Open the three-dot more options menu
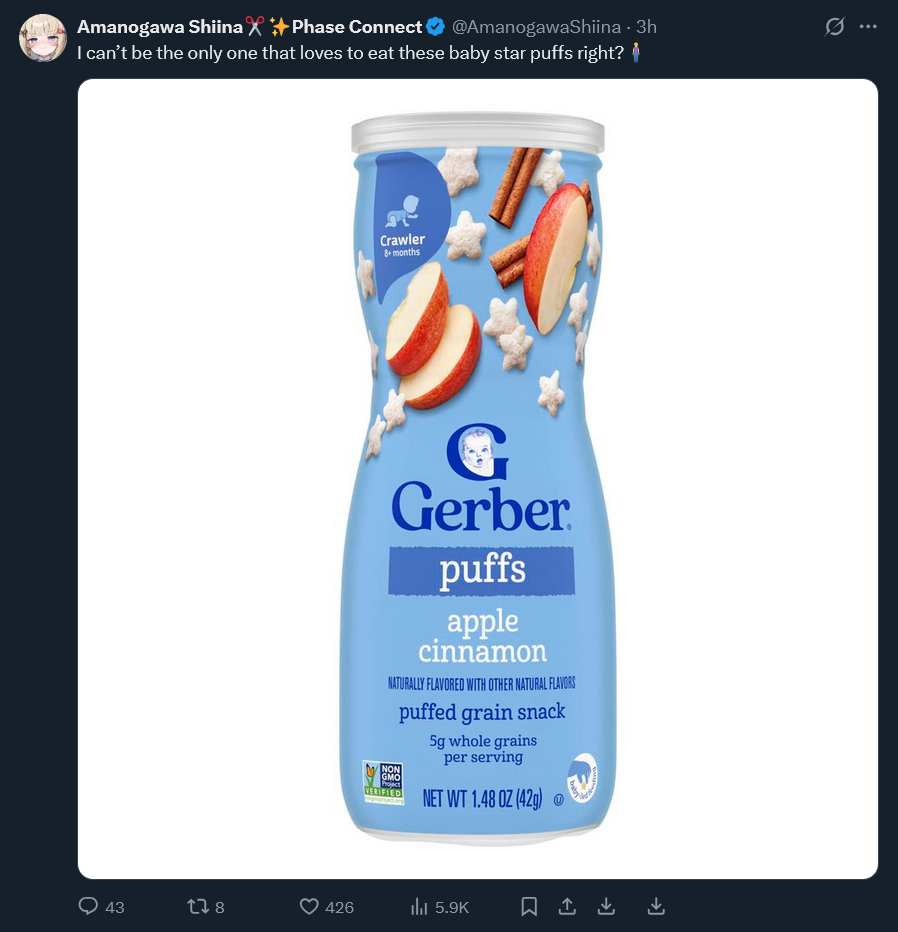This screenshot has width=898, height=932. pos(868,26)
